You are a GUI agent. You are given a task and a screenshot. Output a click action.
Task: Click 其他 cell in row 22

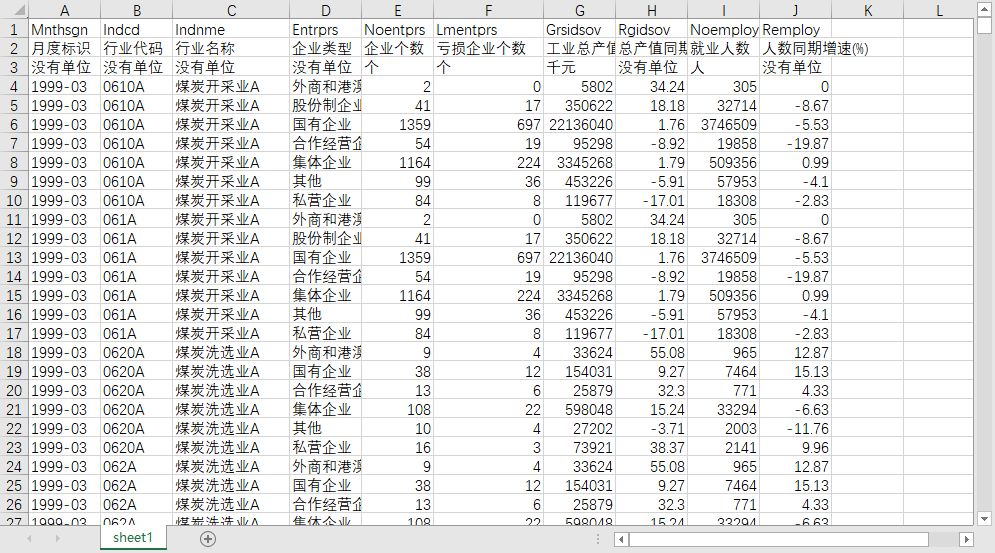pos(326,429)
